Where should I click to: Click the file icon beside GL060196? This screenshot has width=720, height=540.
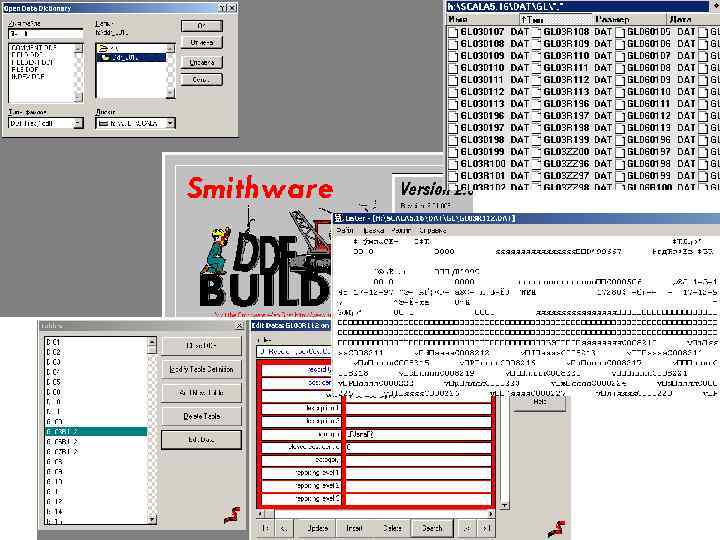[x=620, y=140]
